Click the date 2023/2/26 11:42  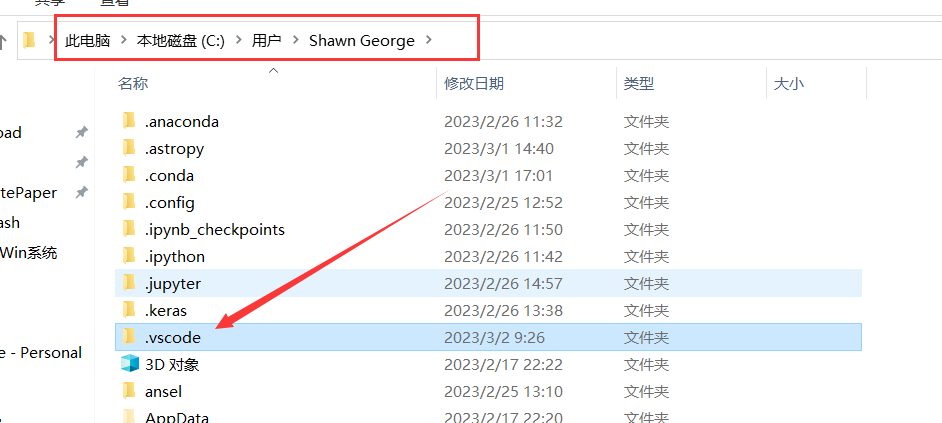[503, 257]
